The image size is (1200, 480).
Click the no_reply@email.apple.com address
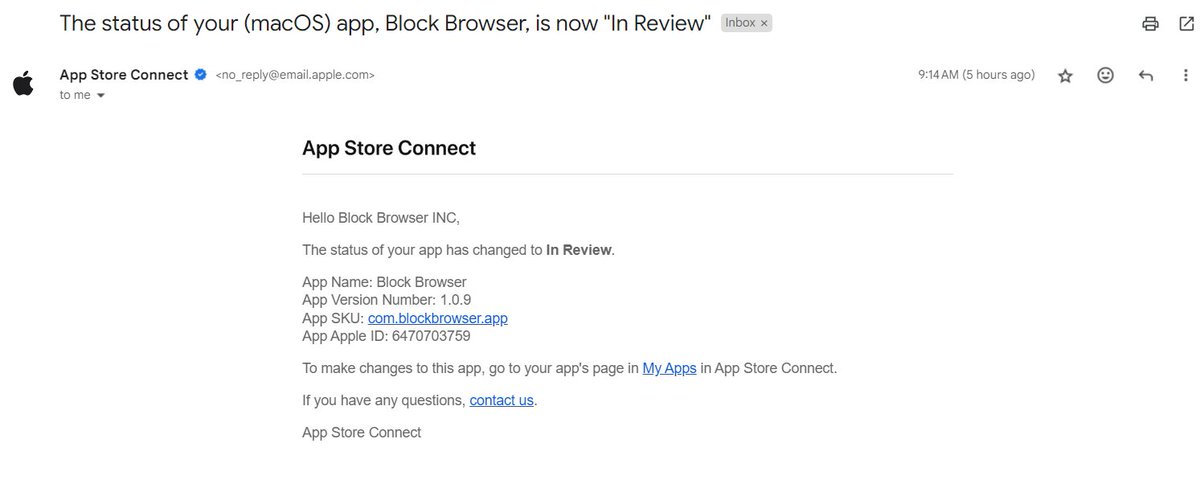pos(295,75)
